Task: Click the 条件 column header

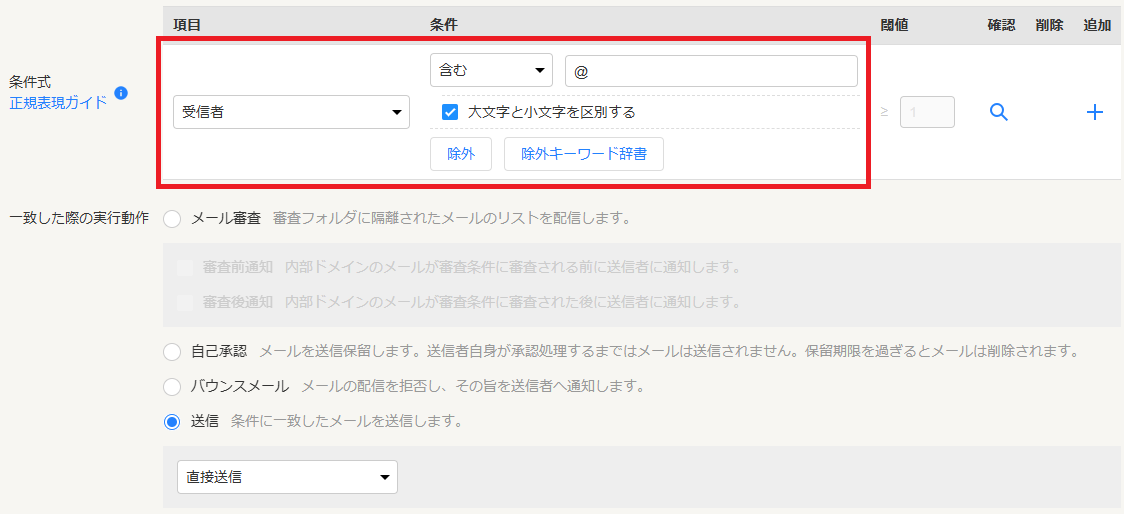Action: point(444,25)
